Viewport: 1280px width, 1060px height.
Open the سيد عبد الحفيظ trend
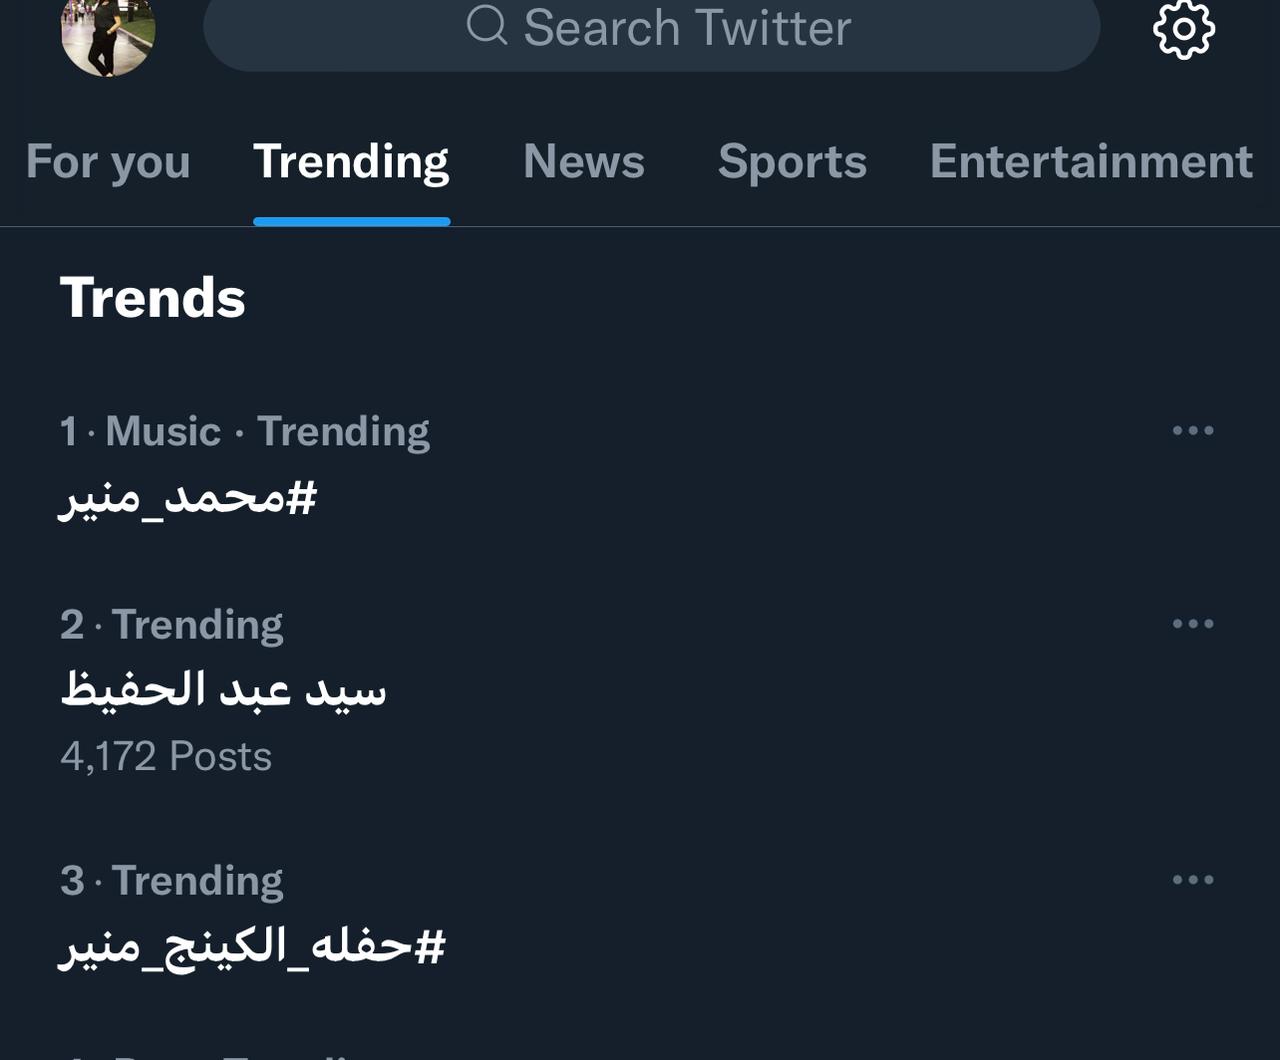coord(223,690)
